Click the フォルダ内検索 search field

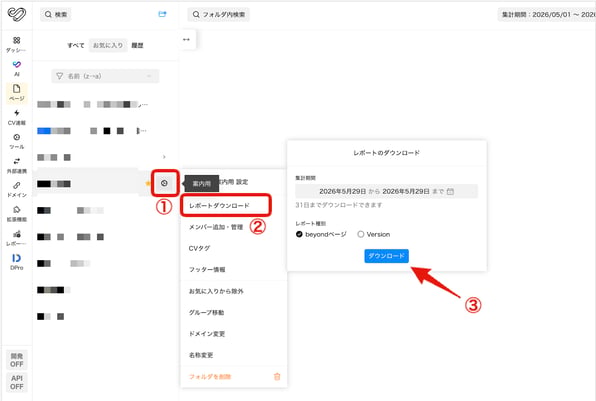point(219,14)
